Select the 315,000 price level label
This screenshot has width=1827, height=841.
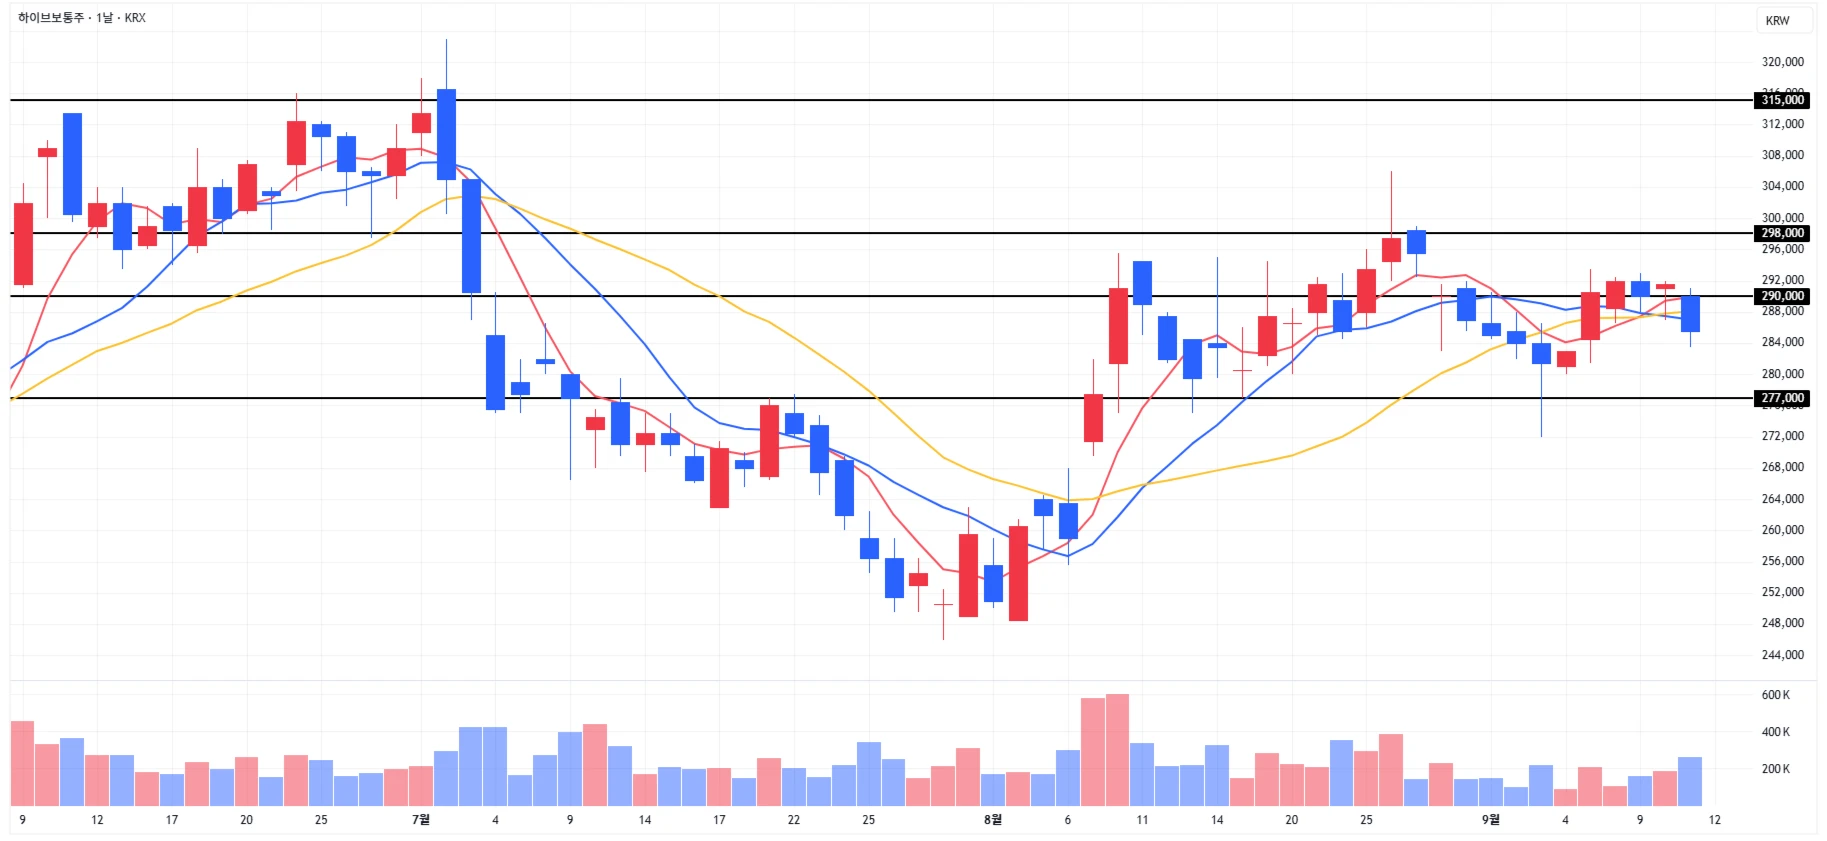[x=1782, y=100]
